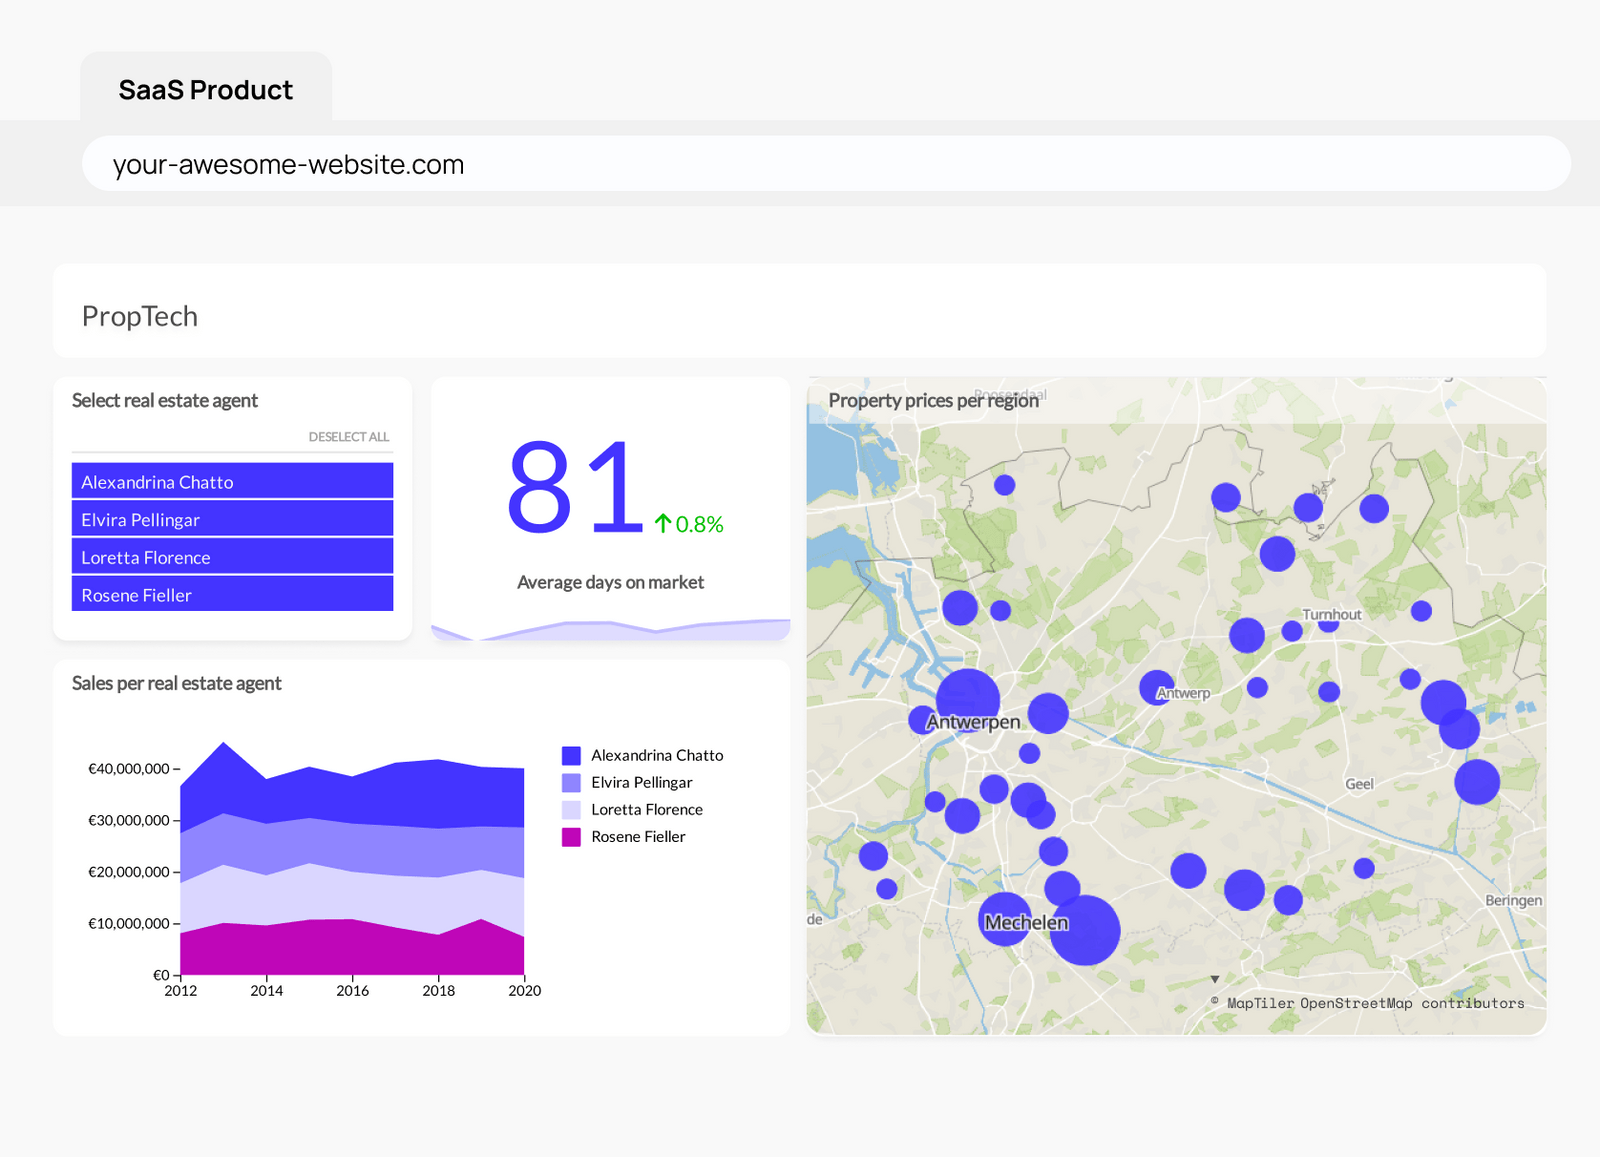This screenshot has height=1157, width=1600.
Task: Toggle the Alexandrina Chatto agent selection
Action: click(x=232, y=481)
